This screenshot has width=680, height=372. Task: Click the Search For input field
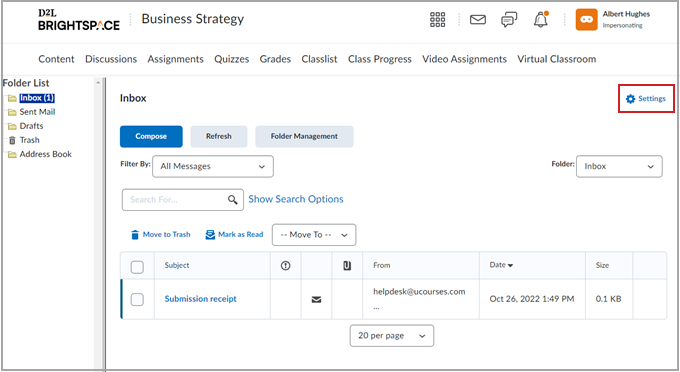176,200
